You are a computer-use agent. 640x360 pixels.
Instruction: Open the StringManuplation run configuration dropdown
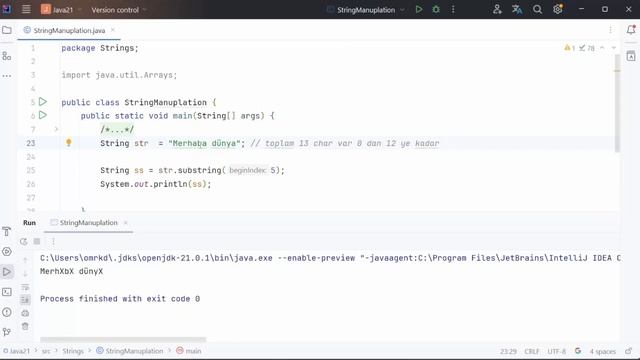pos(366,10)
